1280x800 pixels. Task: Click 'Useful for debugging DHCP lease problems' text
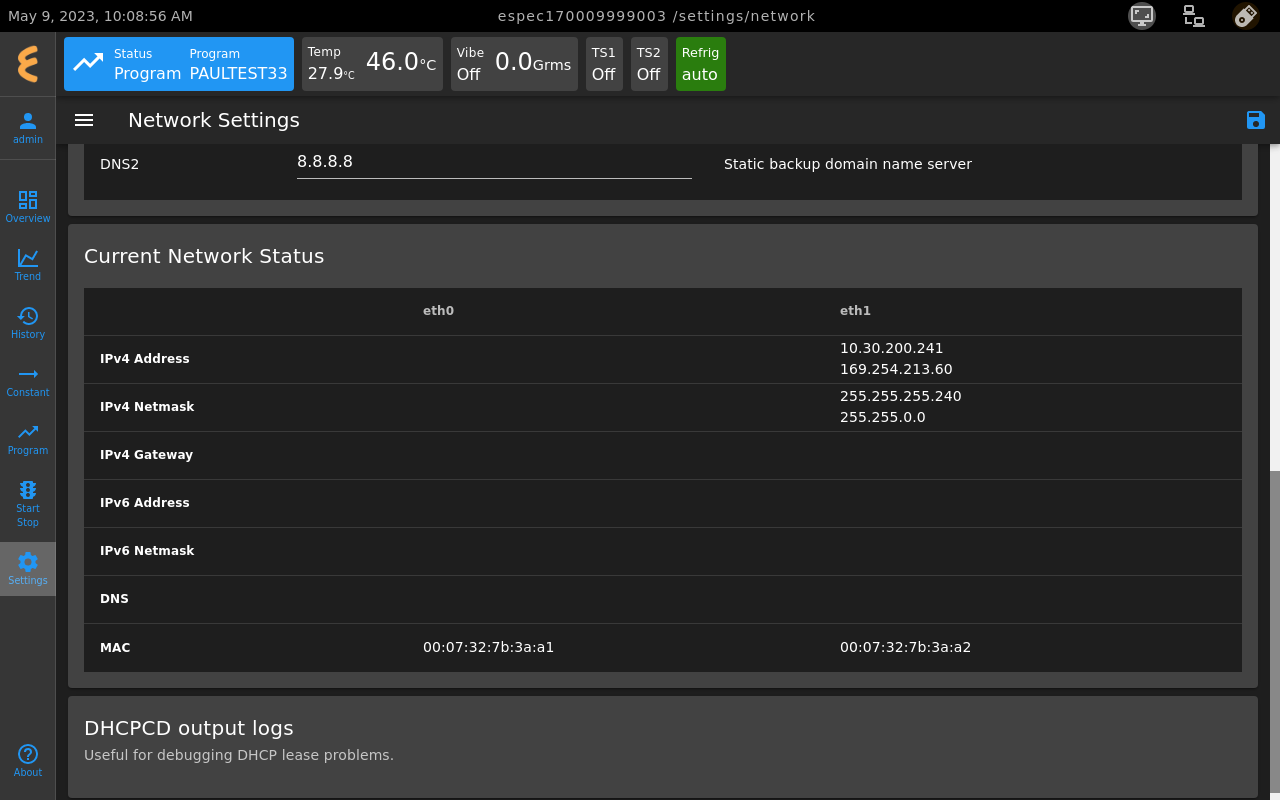click(239, 755)
